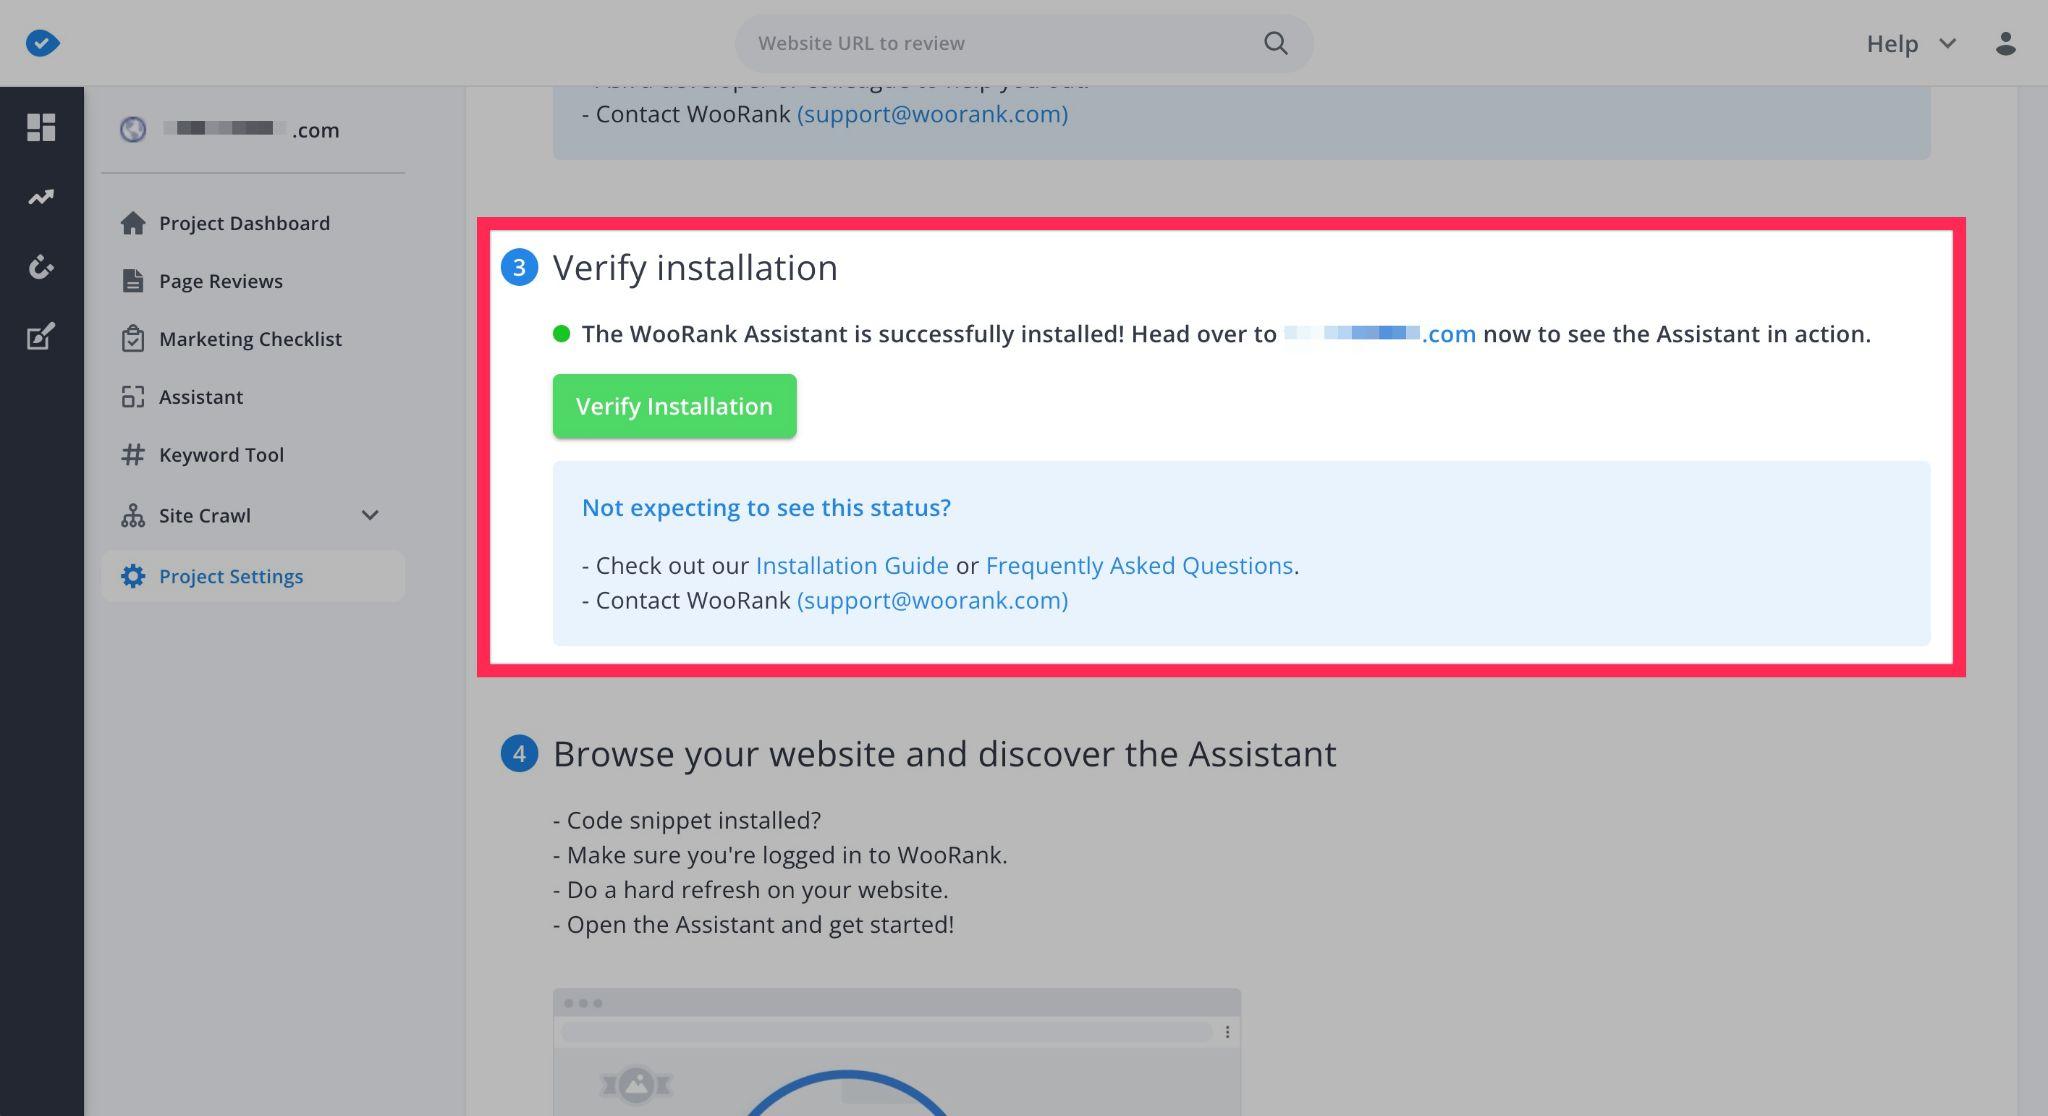
Task: Click the three-dot menu in browser preview image
Action: (1227, 1032)
